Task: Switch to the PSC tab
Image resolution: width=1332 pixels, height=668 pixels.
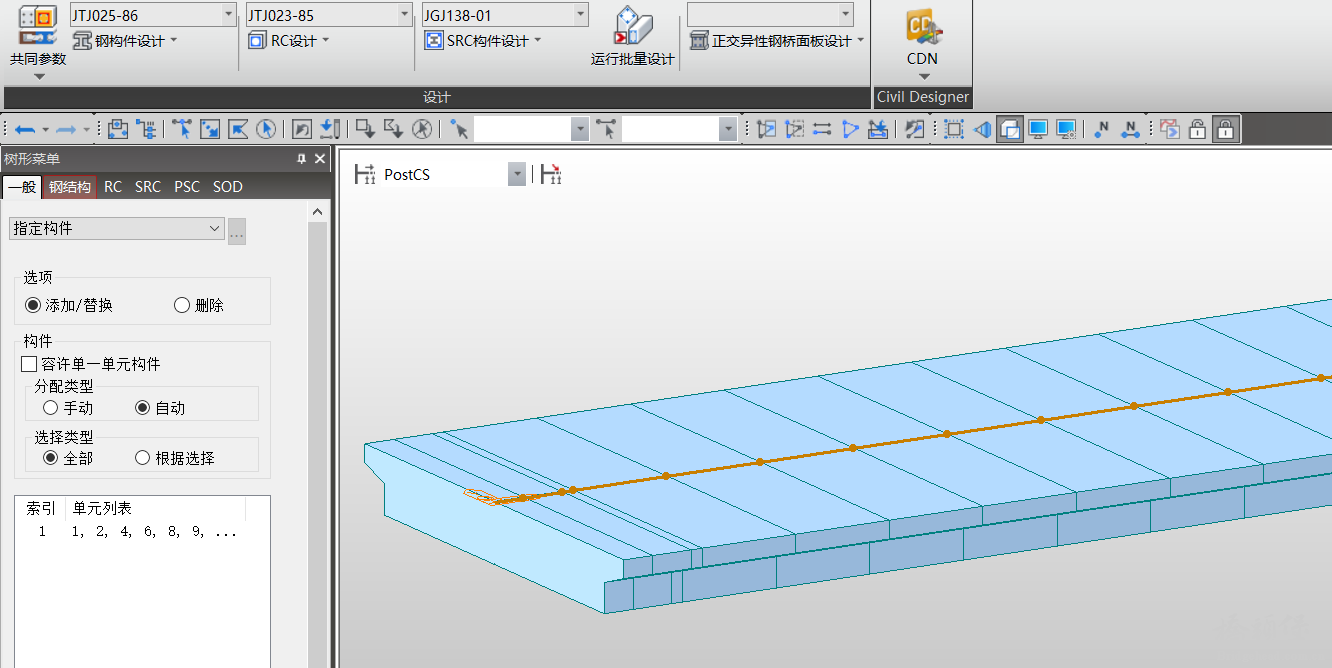Action: [x=187, y=187]
